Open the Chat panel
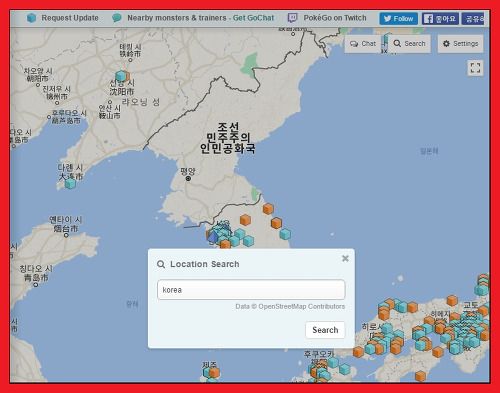The width and height of the screenshot is (500, 393). [363, 44]
